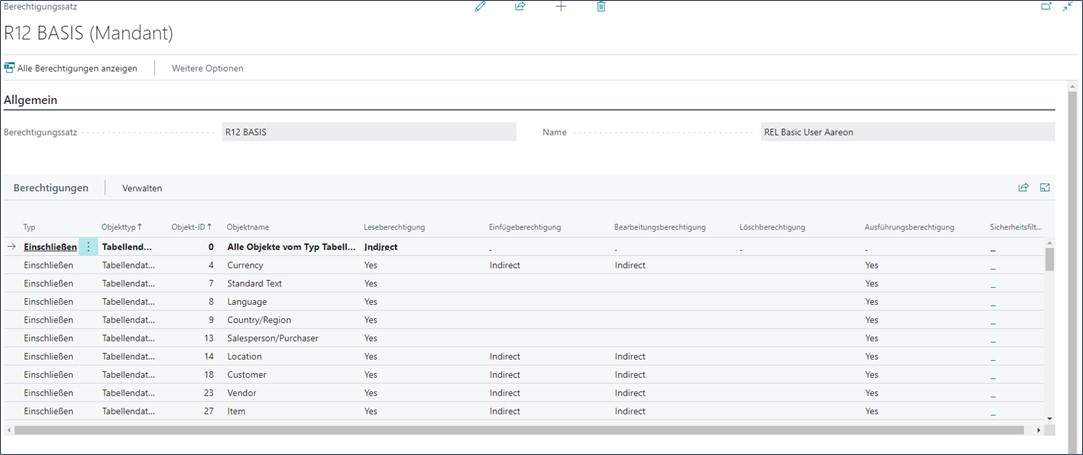Open row options three-dot menu
Viewport: 1083px width, 455px height.
click(88, 246)
